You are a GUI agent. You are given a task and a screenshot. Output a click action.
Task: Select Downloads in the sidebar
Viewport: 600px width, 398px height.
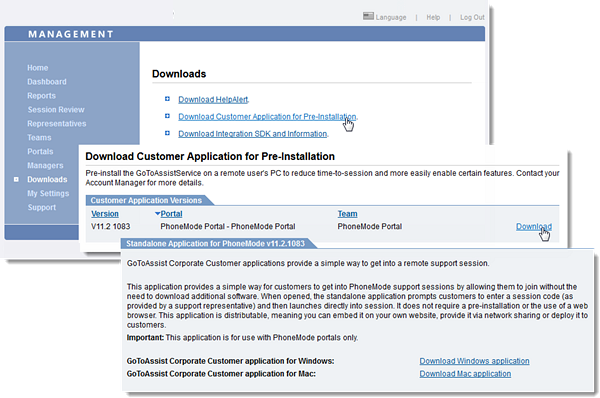(47, 179)
